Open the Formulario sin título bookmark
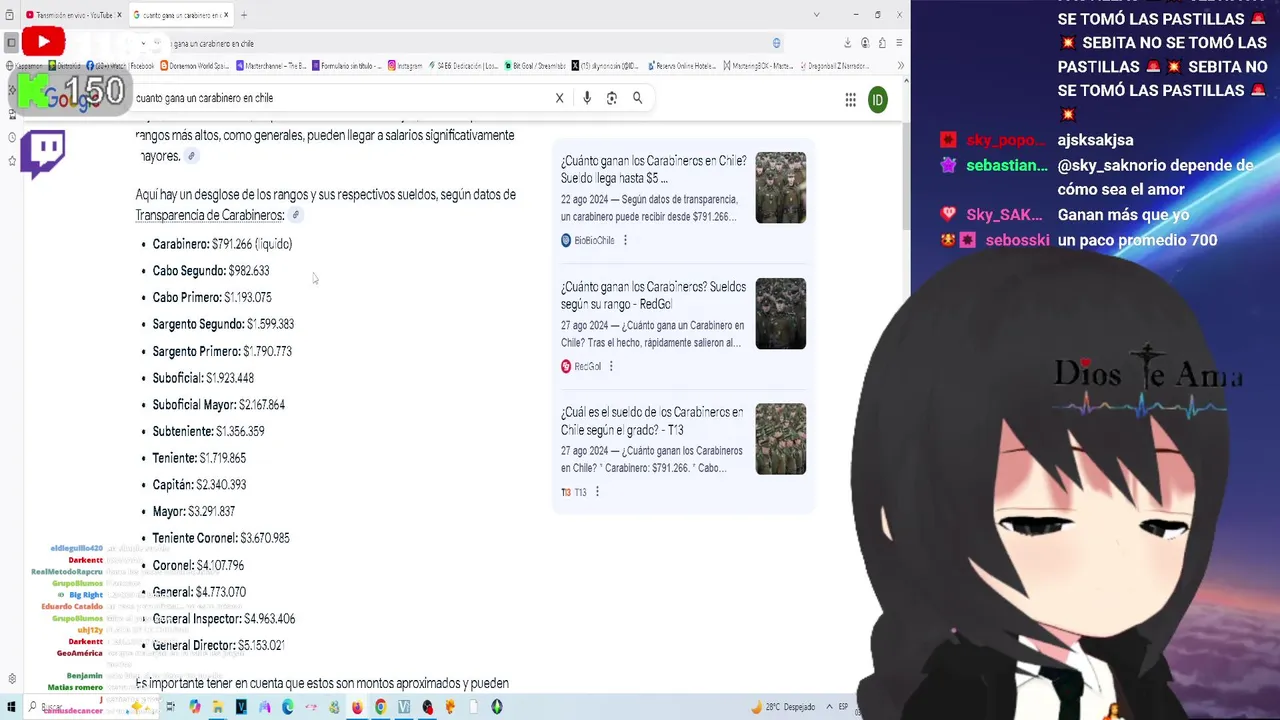 (347, 66)
